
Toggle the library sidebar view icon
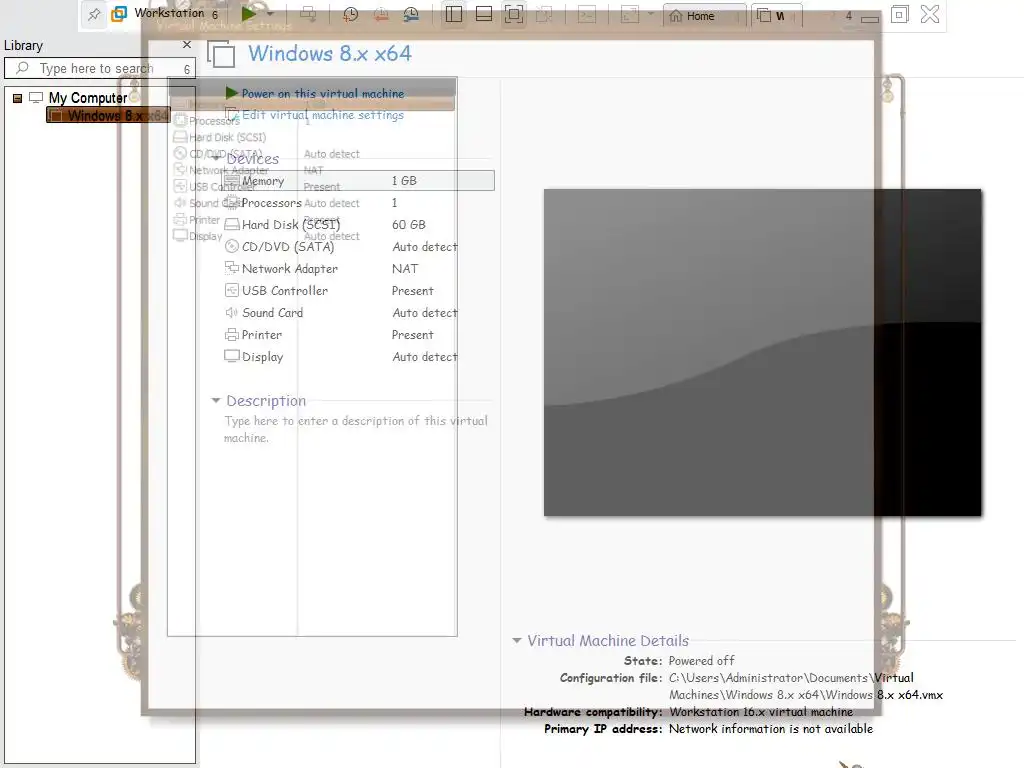tap(454, 14)
